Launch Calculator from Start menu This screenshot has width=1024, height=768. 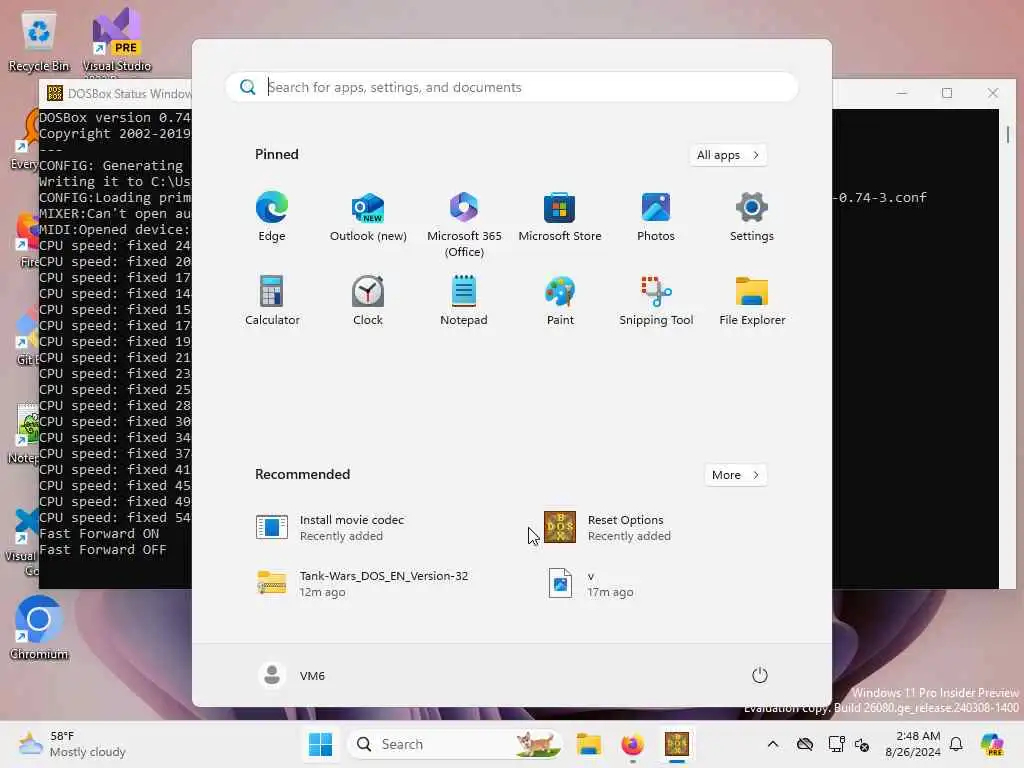tap(272, 300)
